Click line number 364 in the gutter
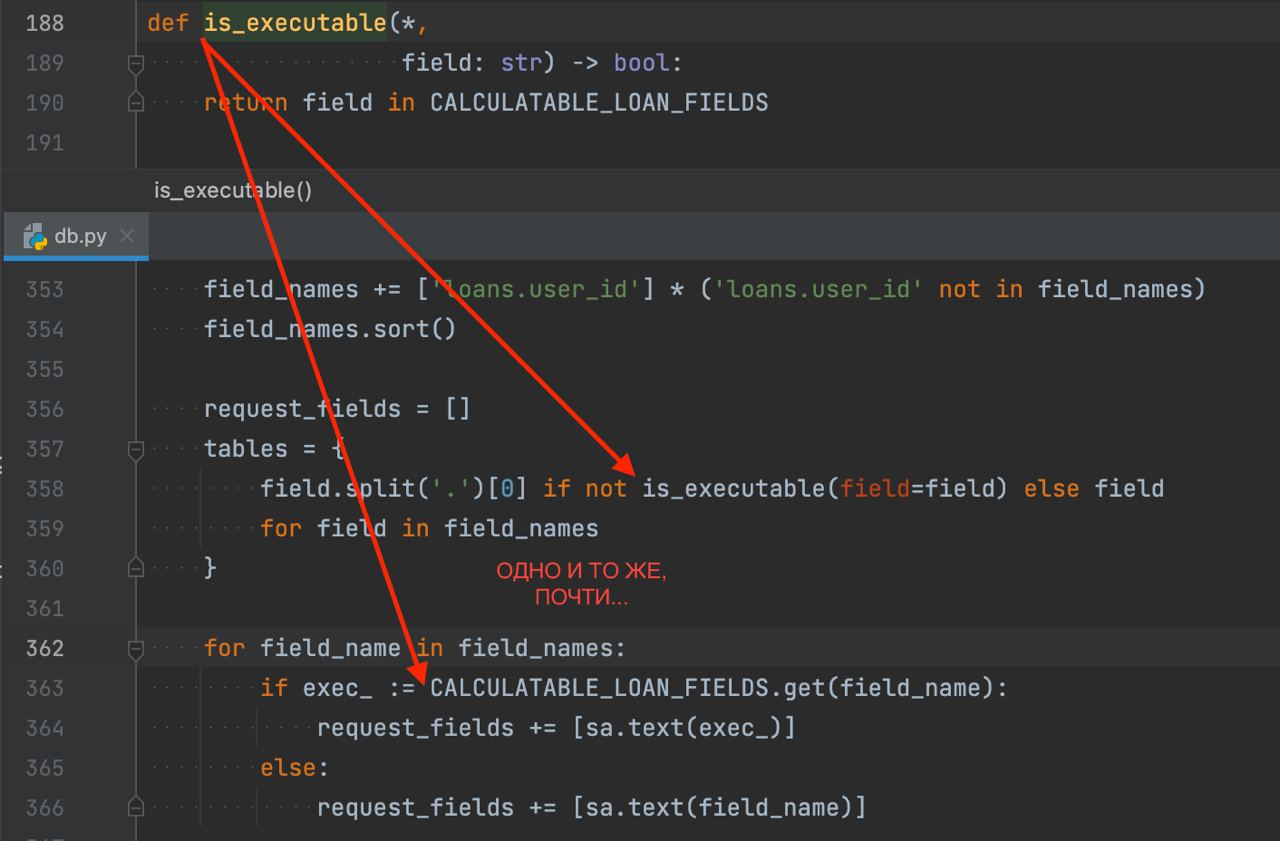Viewport: 1280px width, 841px height. coord(45,728)
